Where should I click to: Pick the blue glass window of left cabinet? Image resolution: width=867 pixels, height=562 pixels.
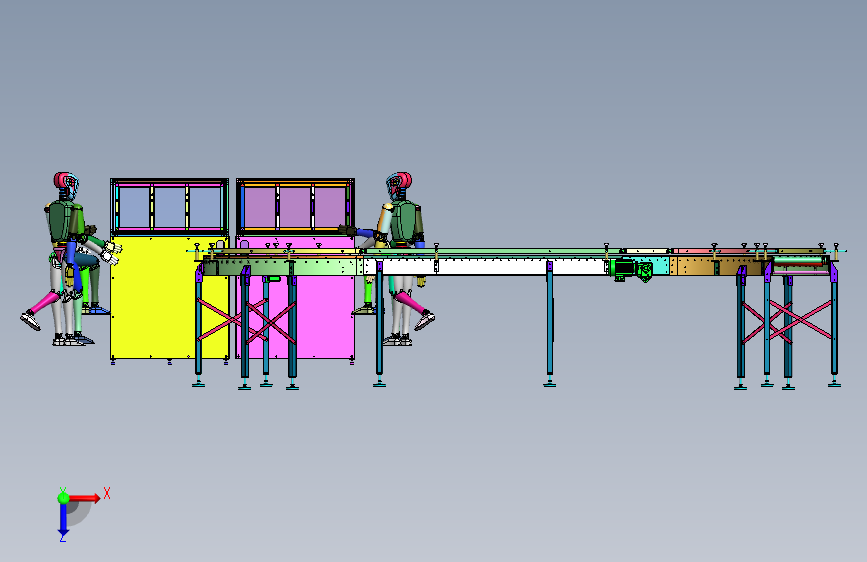click(170, 207)
